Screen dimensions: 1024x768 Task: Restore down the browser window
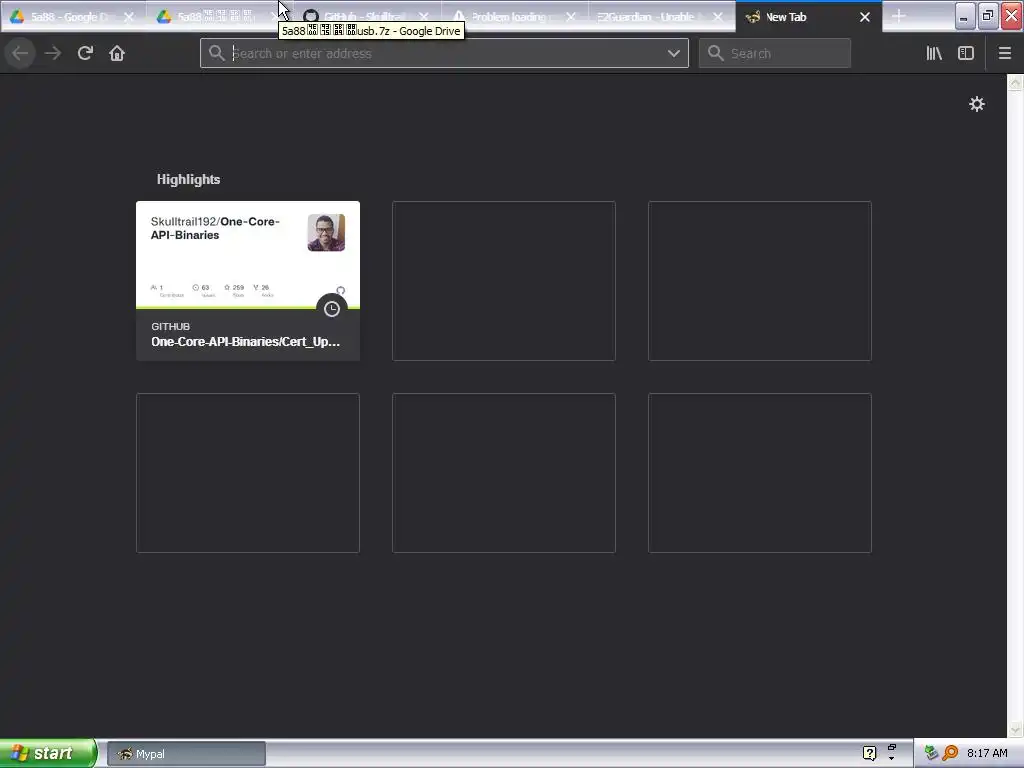pos(987,16)
